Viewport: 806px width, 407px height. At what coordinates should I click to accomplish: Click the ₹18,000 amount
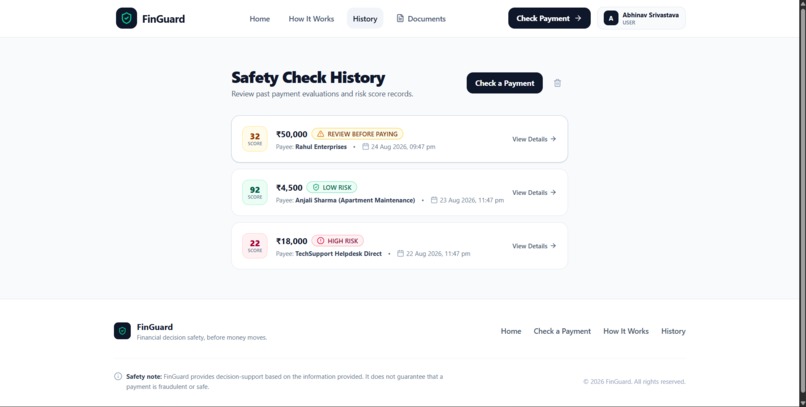click(x=291, y=241)
